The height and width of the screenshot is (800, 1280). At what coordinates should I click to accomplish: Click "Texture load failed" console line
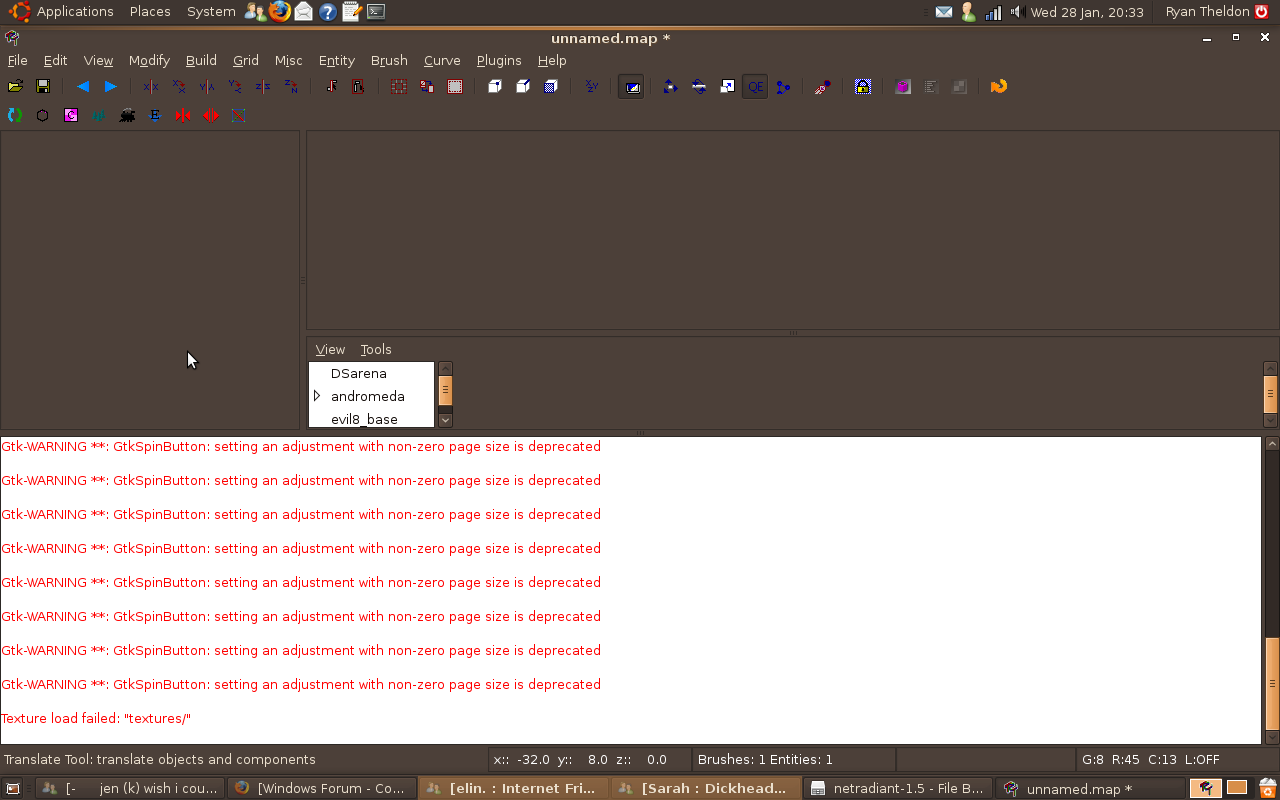tap(96, 719)
